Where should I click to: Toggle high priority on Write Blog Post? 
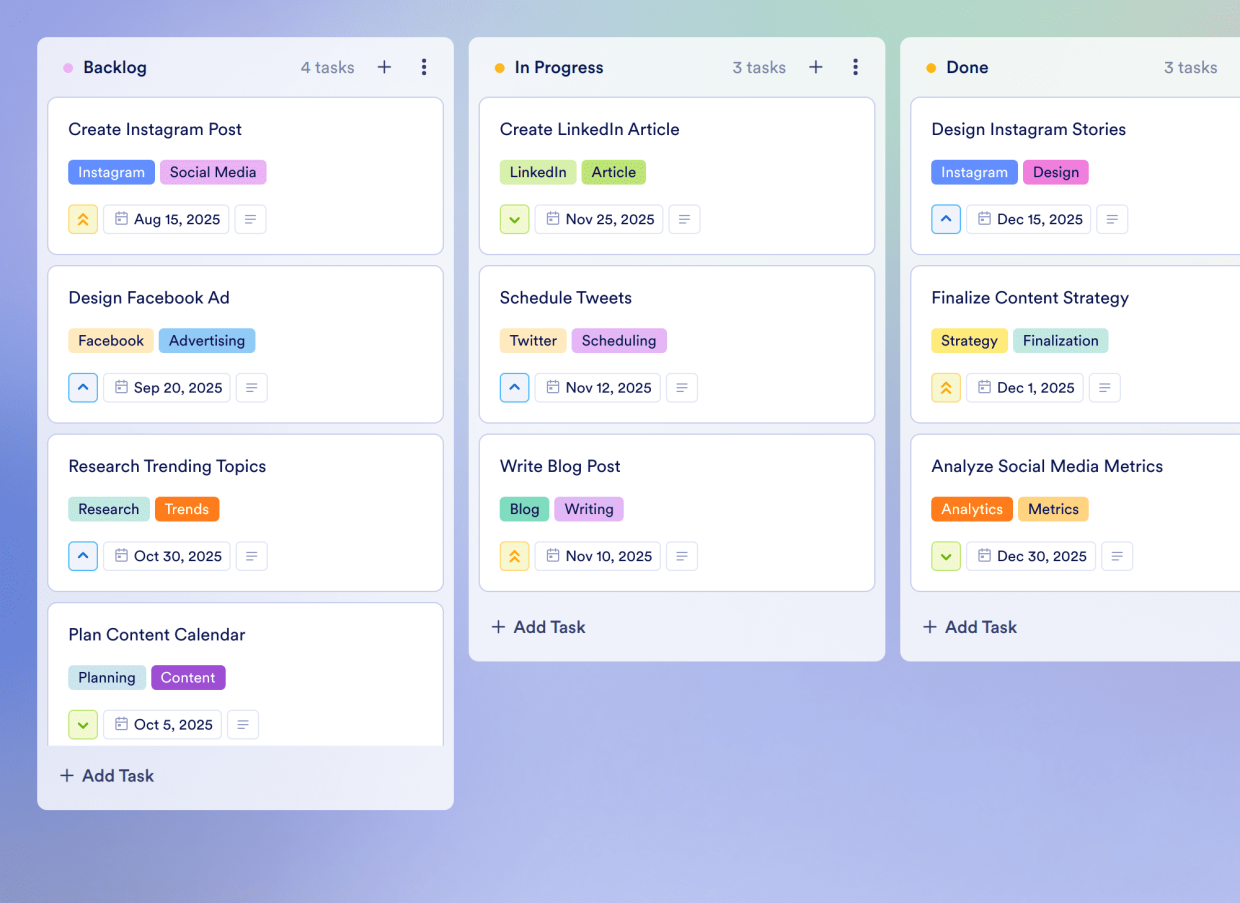click(514, 556)
